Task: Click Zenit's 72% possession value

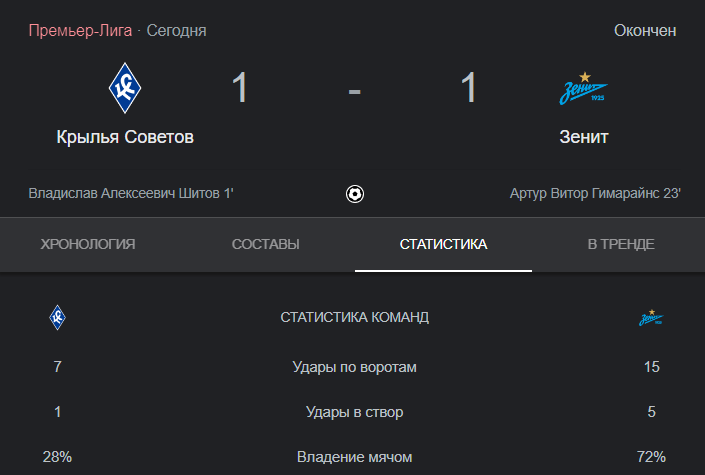Action: [x=651, y=457]
